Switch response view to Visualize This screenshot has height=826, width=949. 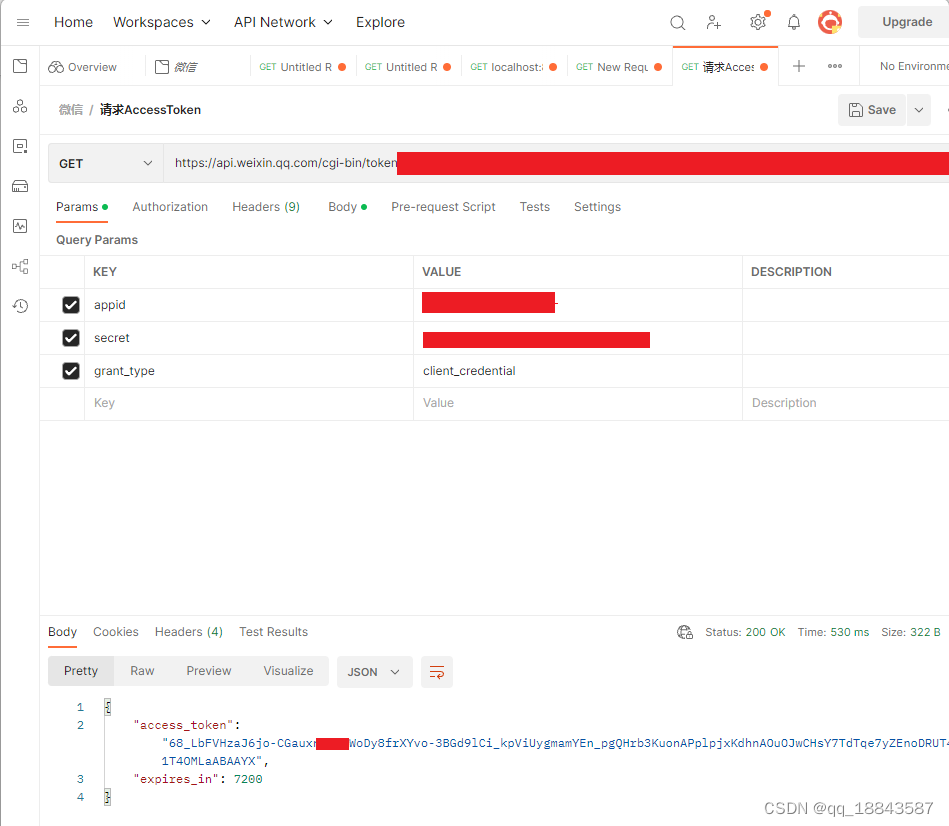288,671
